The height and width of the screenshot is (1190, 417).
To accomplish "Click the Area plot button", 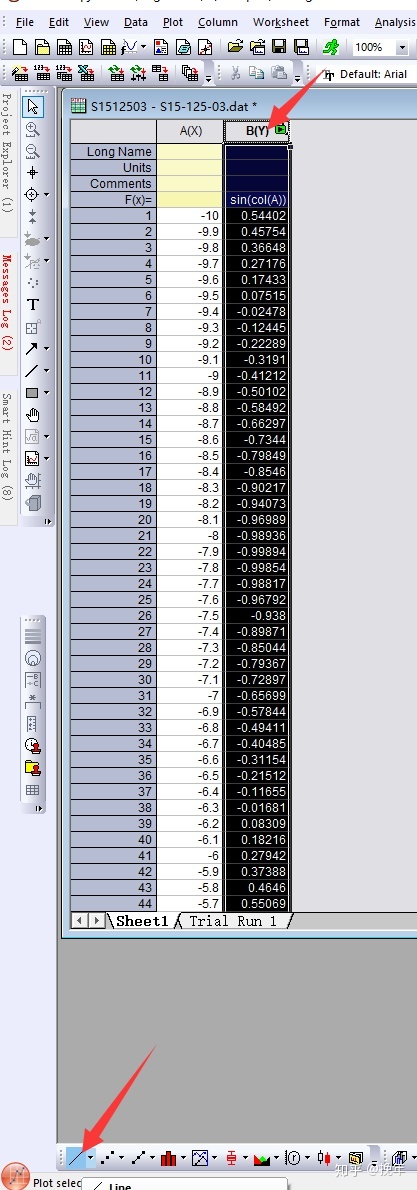I will pos(263,1158).
